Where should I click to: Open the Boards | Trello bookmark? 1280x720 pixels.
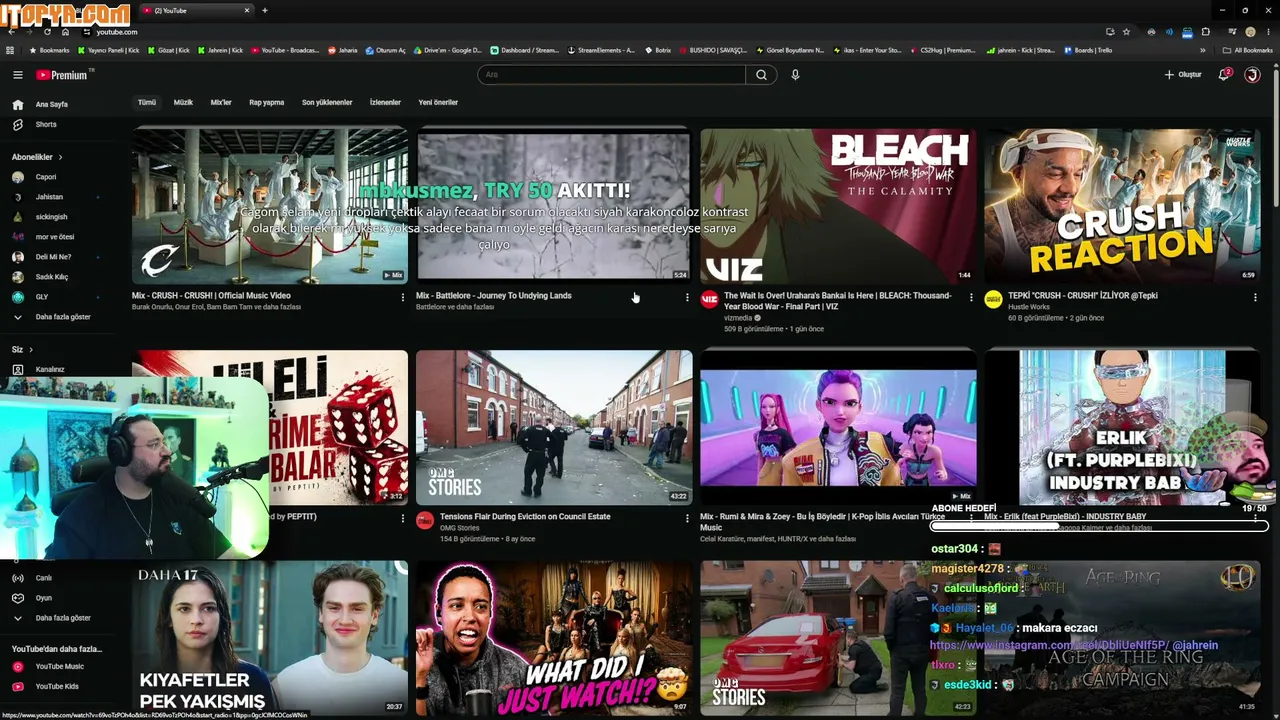[1088, 50]
